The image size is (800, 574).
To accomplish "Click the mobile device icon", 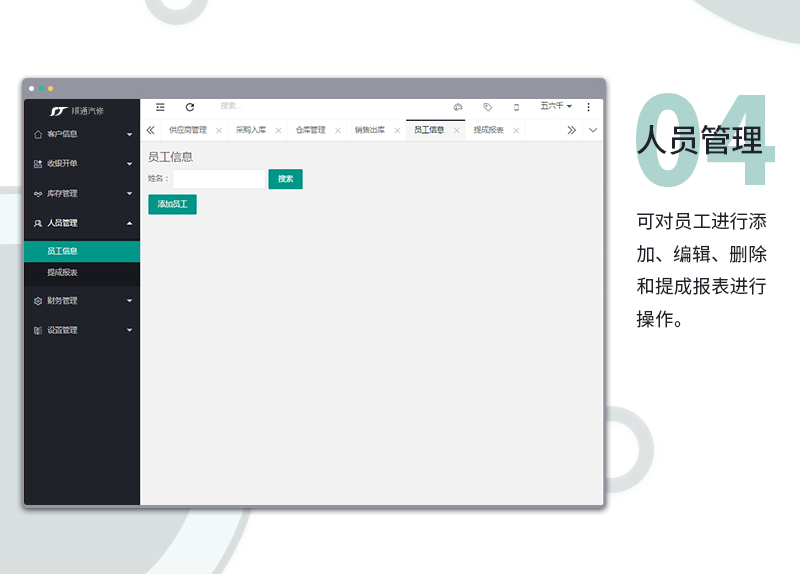I will (516, 107).
